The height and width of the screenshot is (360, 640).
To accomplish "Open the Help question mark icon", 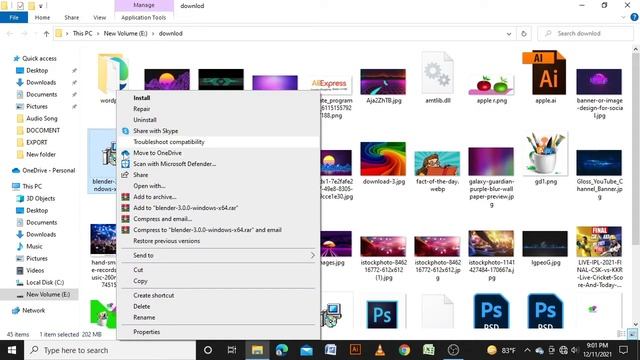I will click(x=634, y=17).
